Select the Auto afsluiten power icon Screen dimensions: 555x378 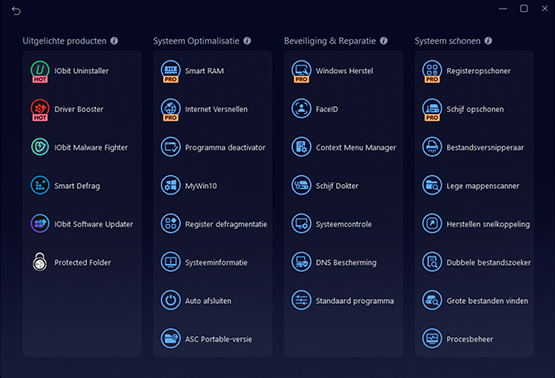pyautogui.click(x=171, y=300)
